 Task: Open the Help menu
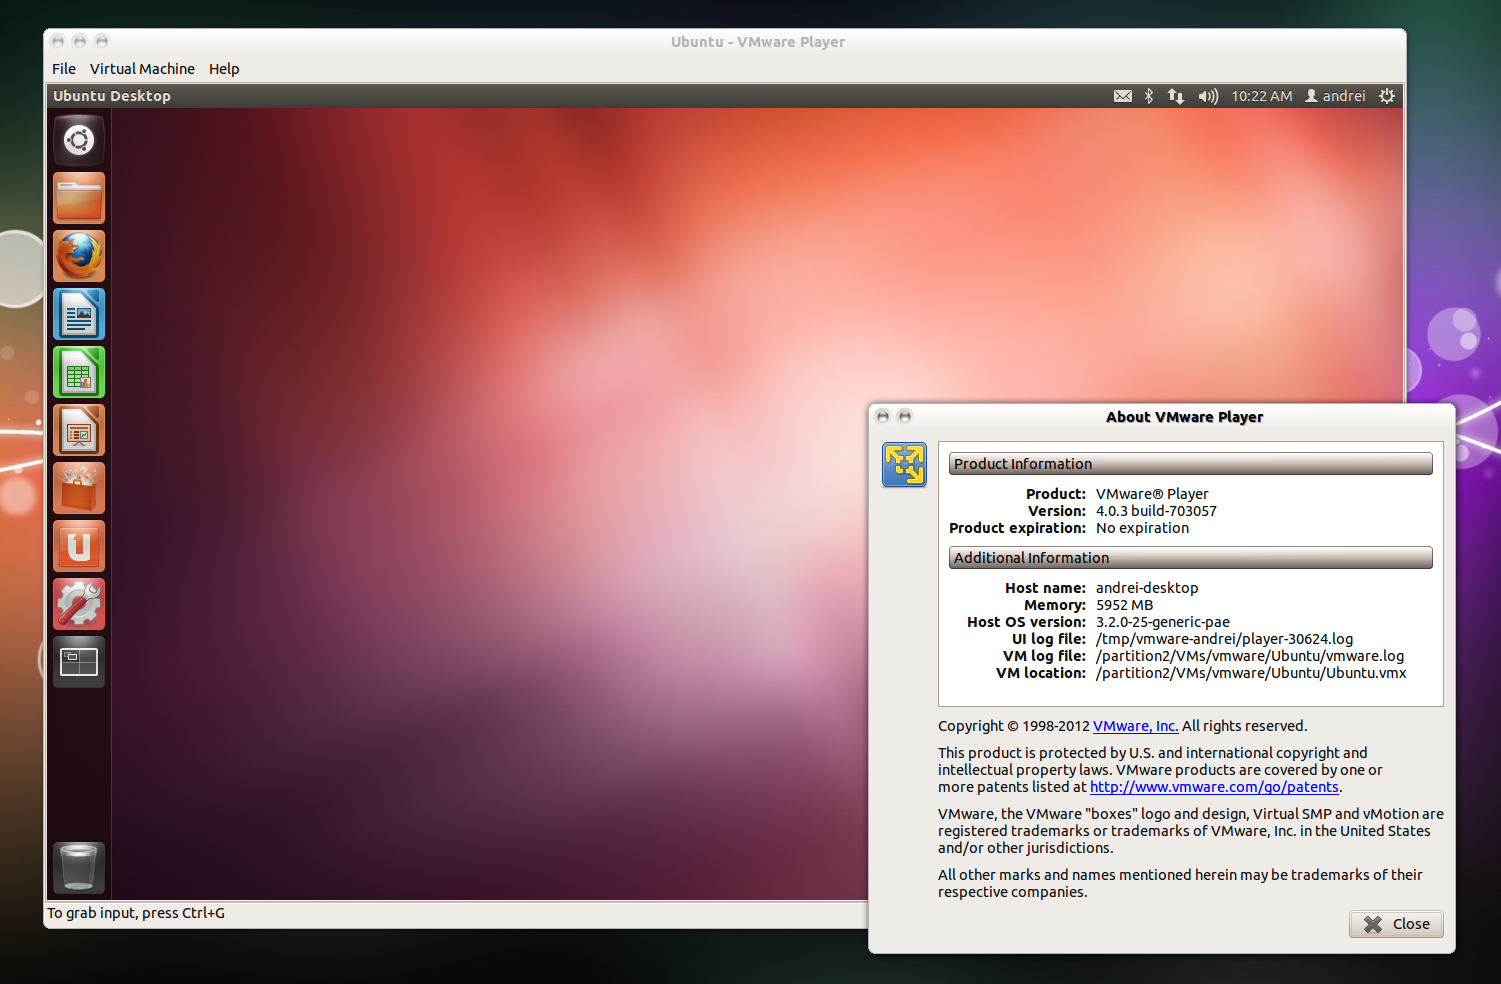tap(224, 68)
